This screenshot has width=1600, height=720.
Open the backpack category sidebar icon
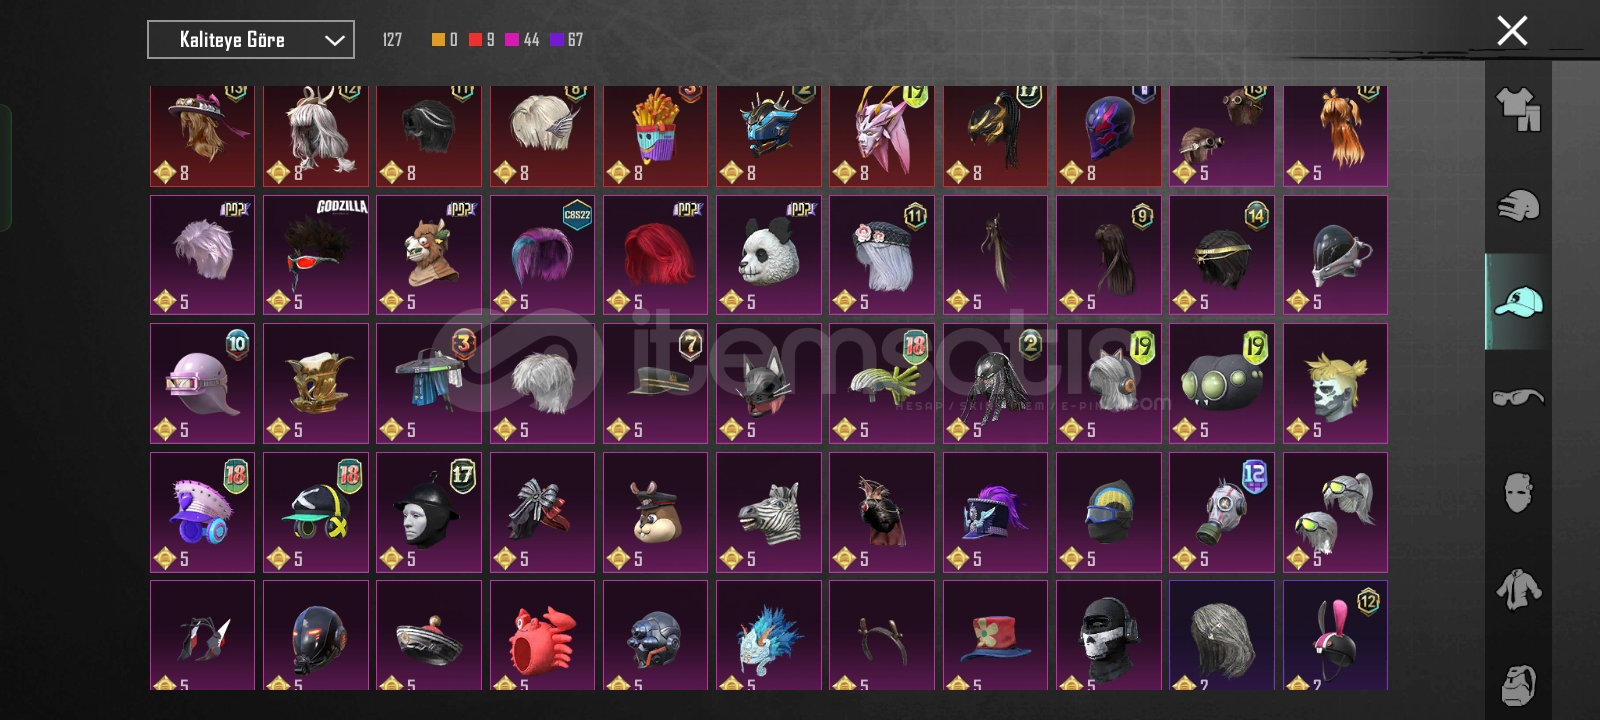click(x=1518, y=685)
